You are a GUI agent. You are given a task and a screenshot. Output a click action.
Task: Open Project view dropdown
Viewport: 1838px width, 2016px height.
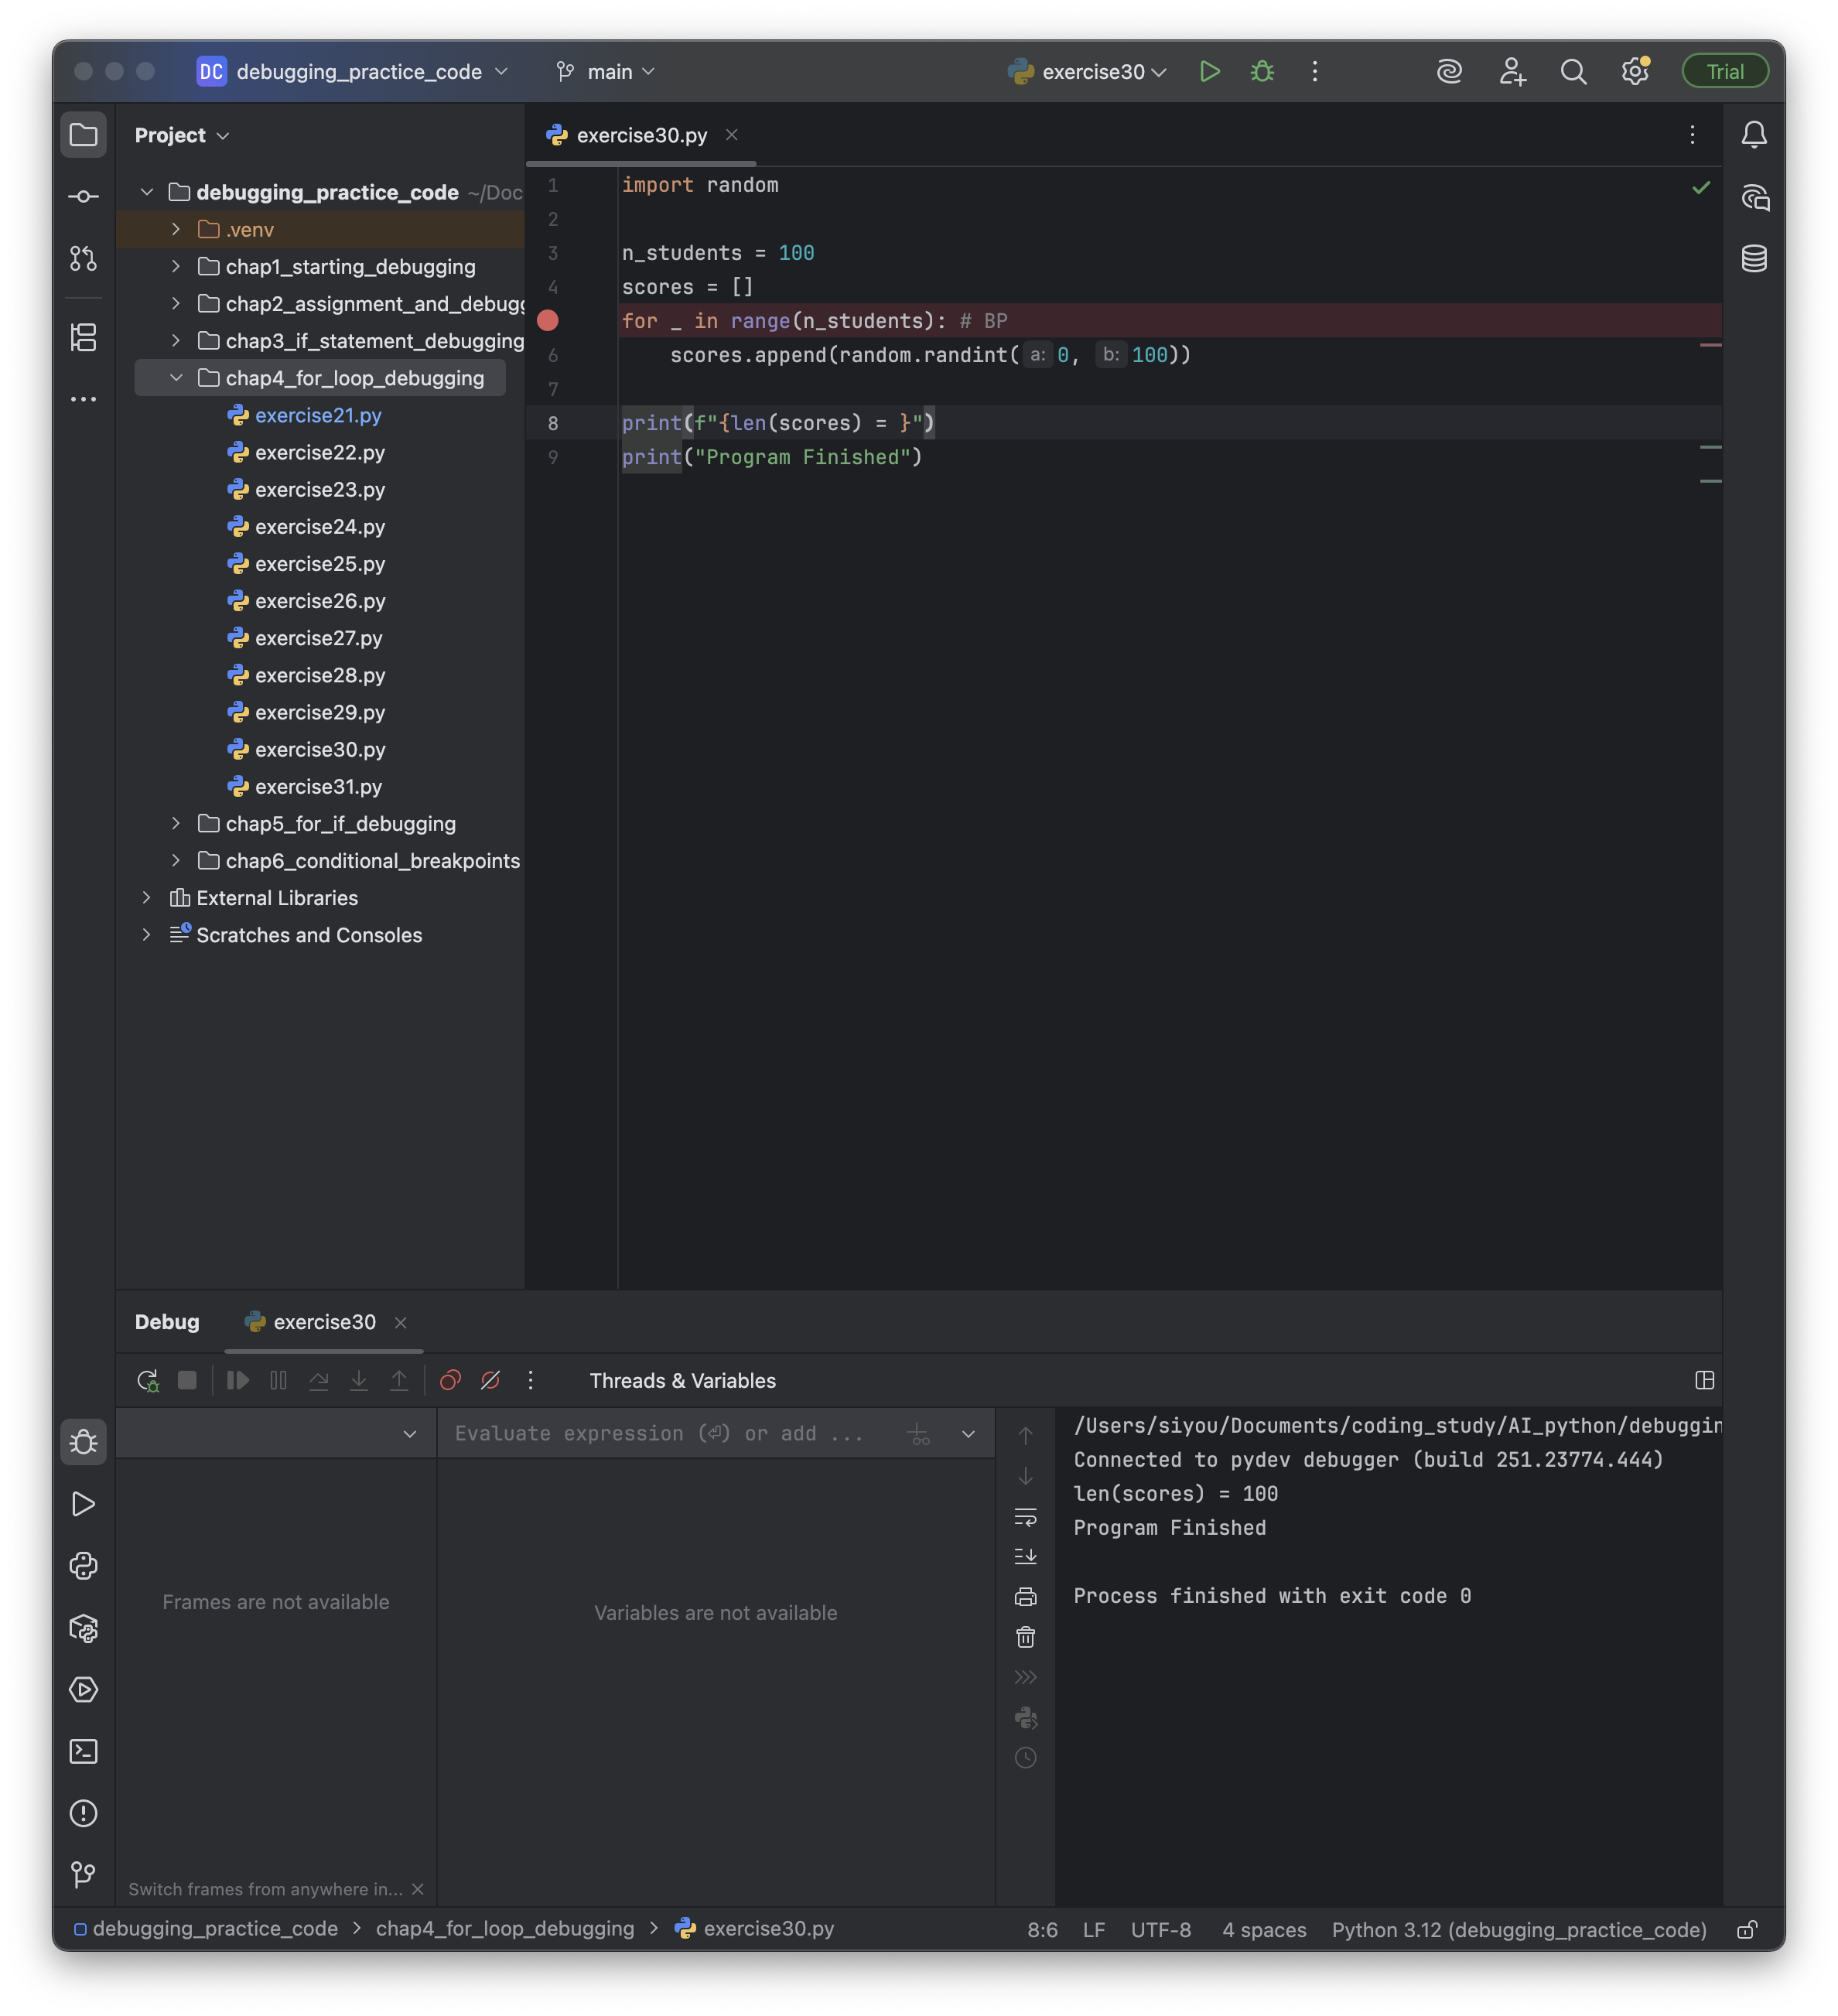tap(182, 135)
